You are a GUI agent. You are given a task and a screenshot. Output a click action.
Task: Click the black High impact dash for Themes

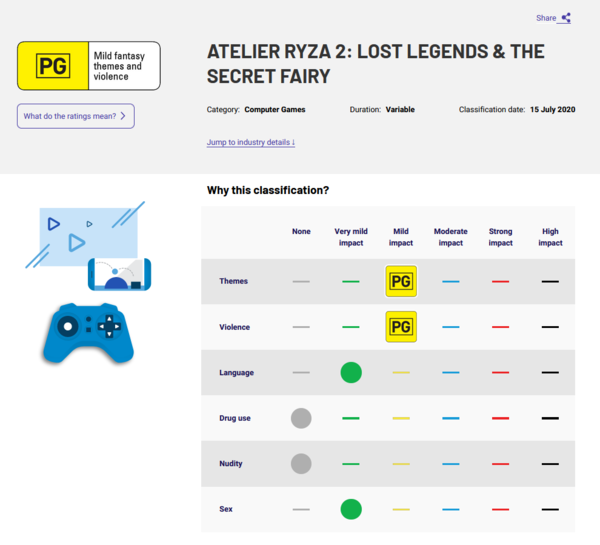[550, 282]
